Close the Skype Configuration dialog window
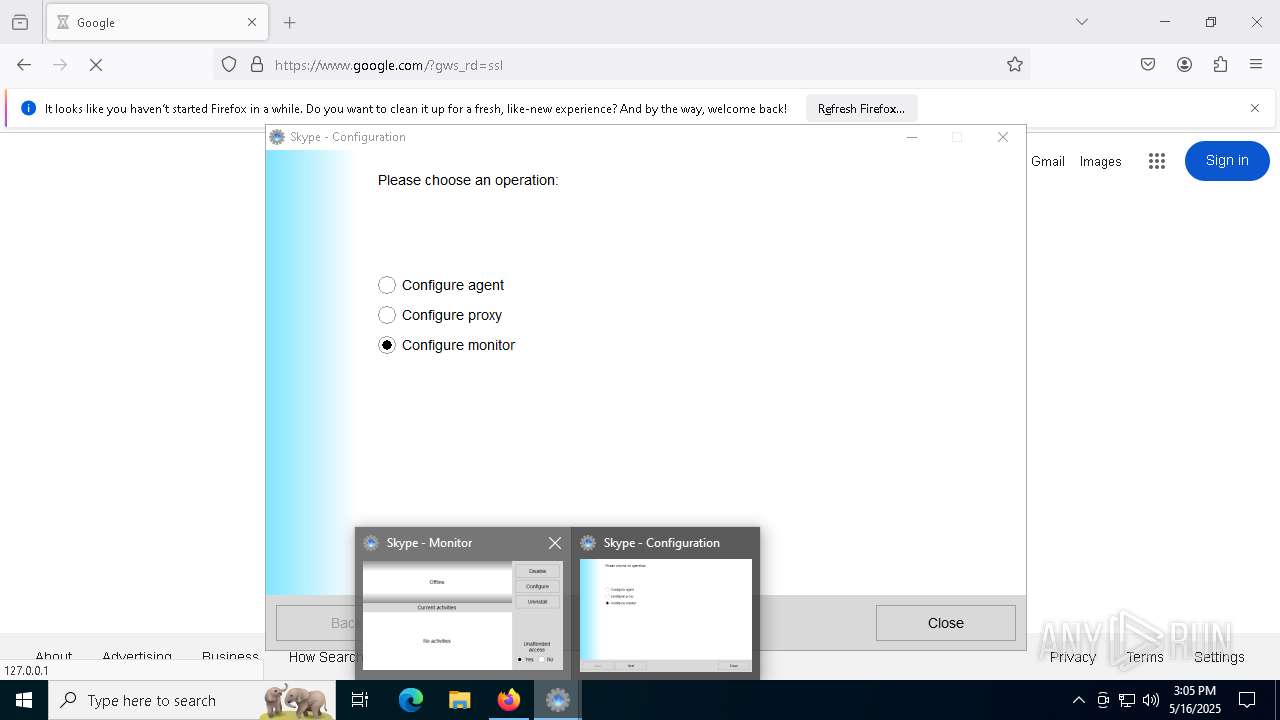This screenshot has width=1280, height=720. click(1003, 137)
